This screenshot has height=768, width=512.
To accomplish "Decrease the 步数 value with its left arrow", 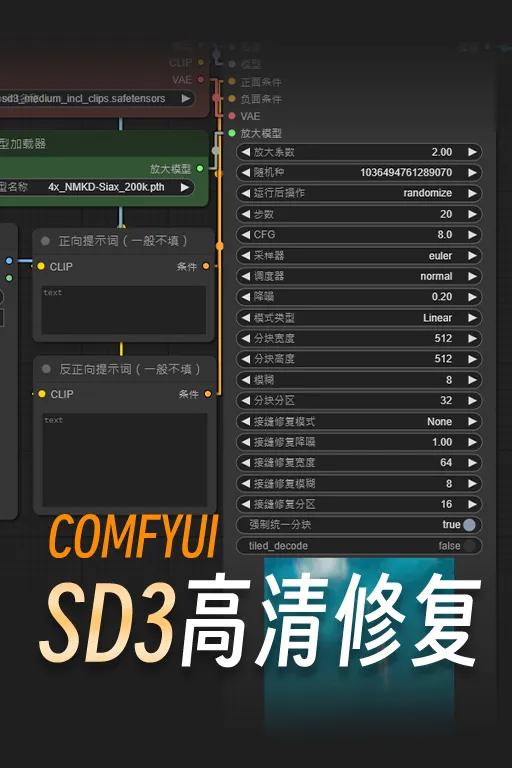I will 246,214.
